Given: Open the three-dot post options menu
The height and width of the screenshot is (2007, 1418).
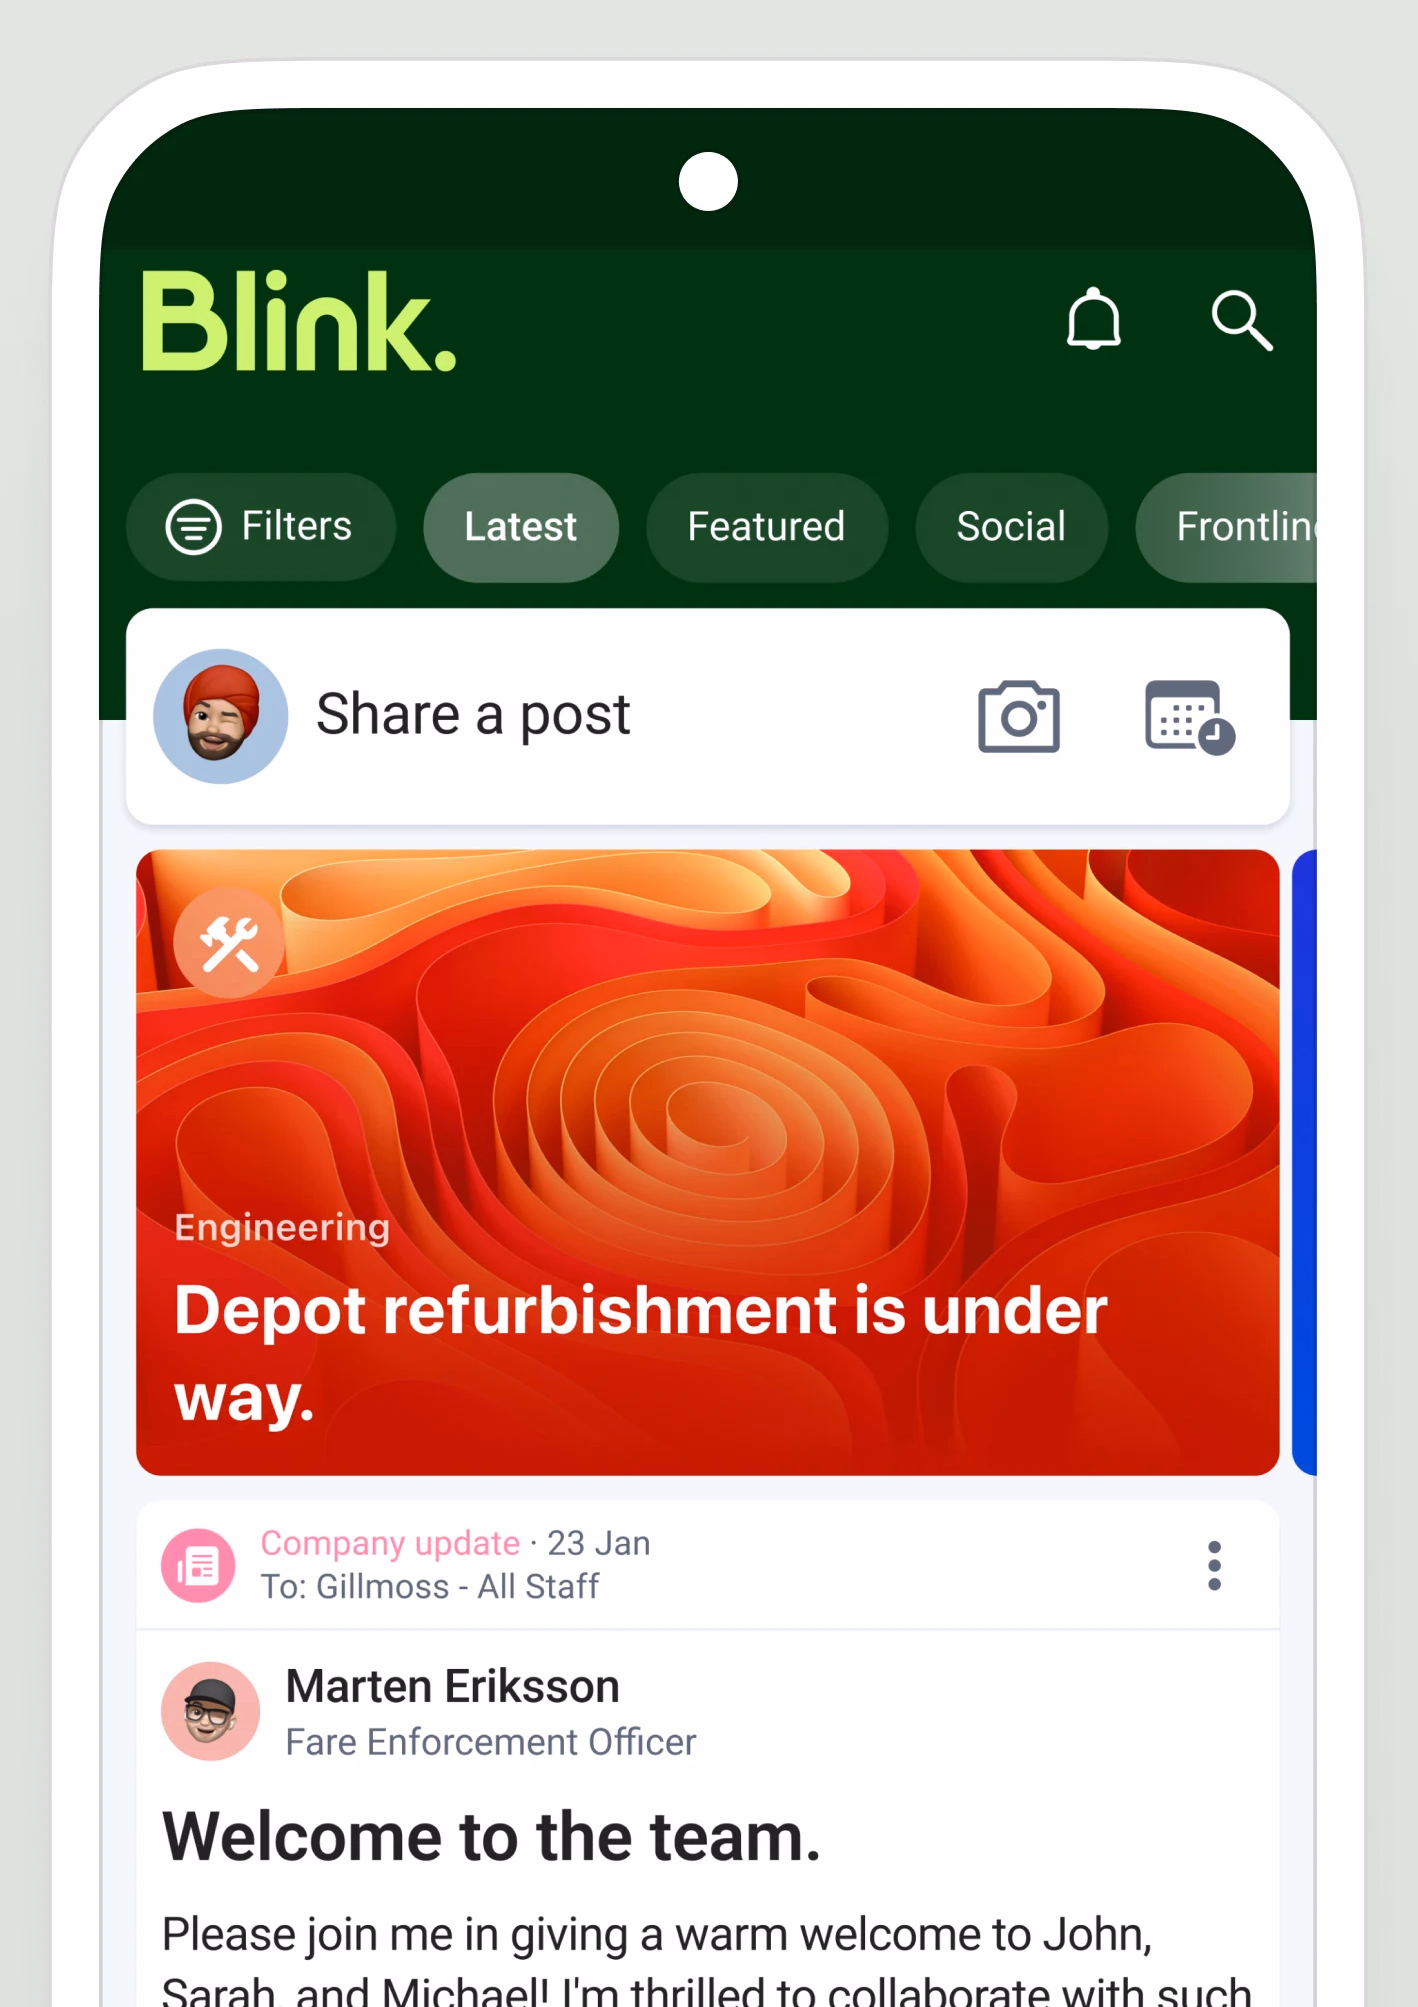Looking at the screenshot, I should 1214,1565.
